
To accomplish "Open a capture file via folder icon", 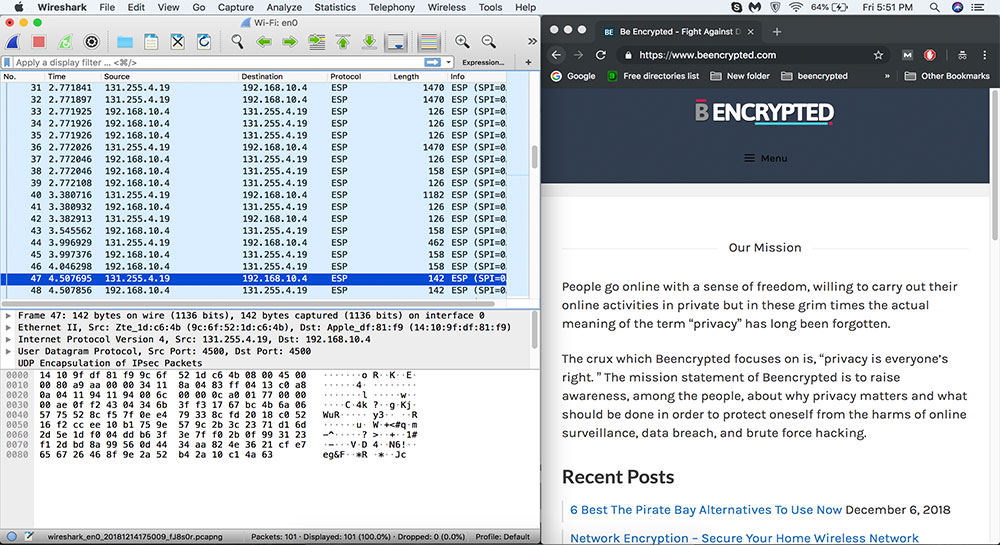I will (x=125, y=42).
